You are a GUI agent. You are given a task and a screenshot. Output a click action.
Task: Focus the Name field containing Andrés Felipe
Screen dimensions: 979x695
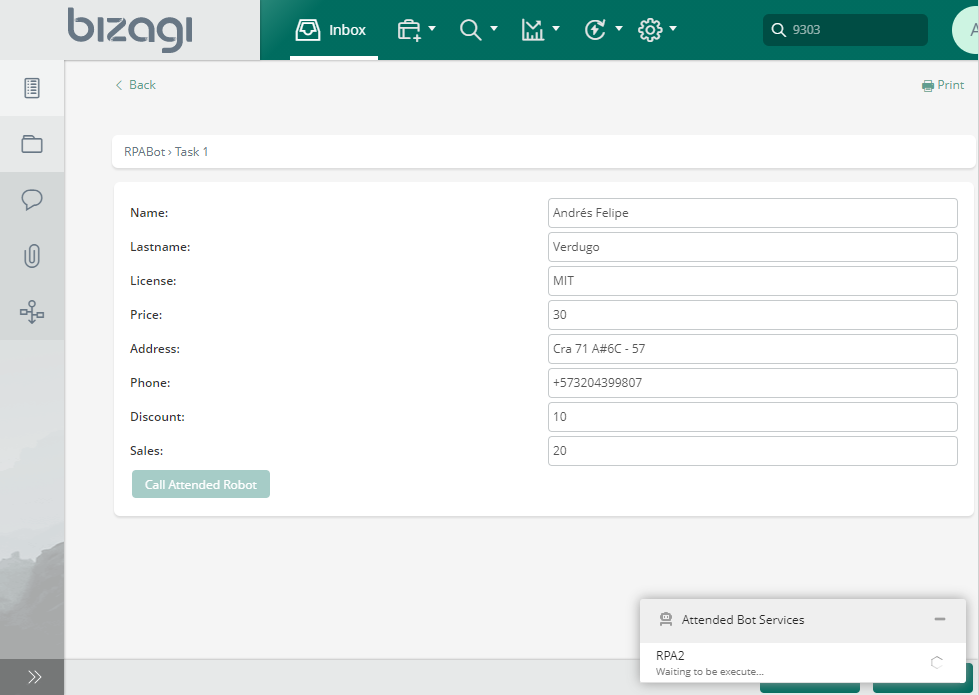[752, 213]
